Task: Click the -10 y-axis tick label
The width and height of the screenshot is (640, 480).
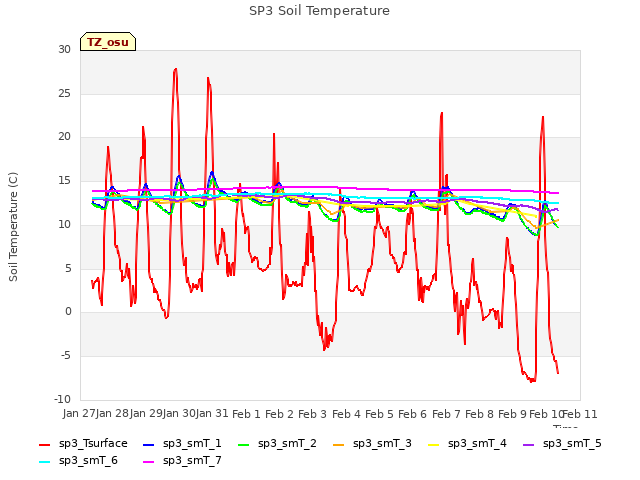Action: click(63, 399)
